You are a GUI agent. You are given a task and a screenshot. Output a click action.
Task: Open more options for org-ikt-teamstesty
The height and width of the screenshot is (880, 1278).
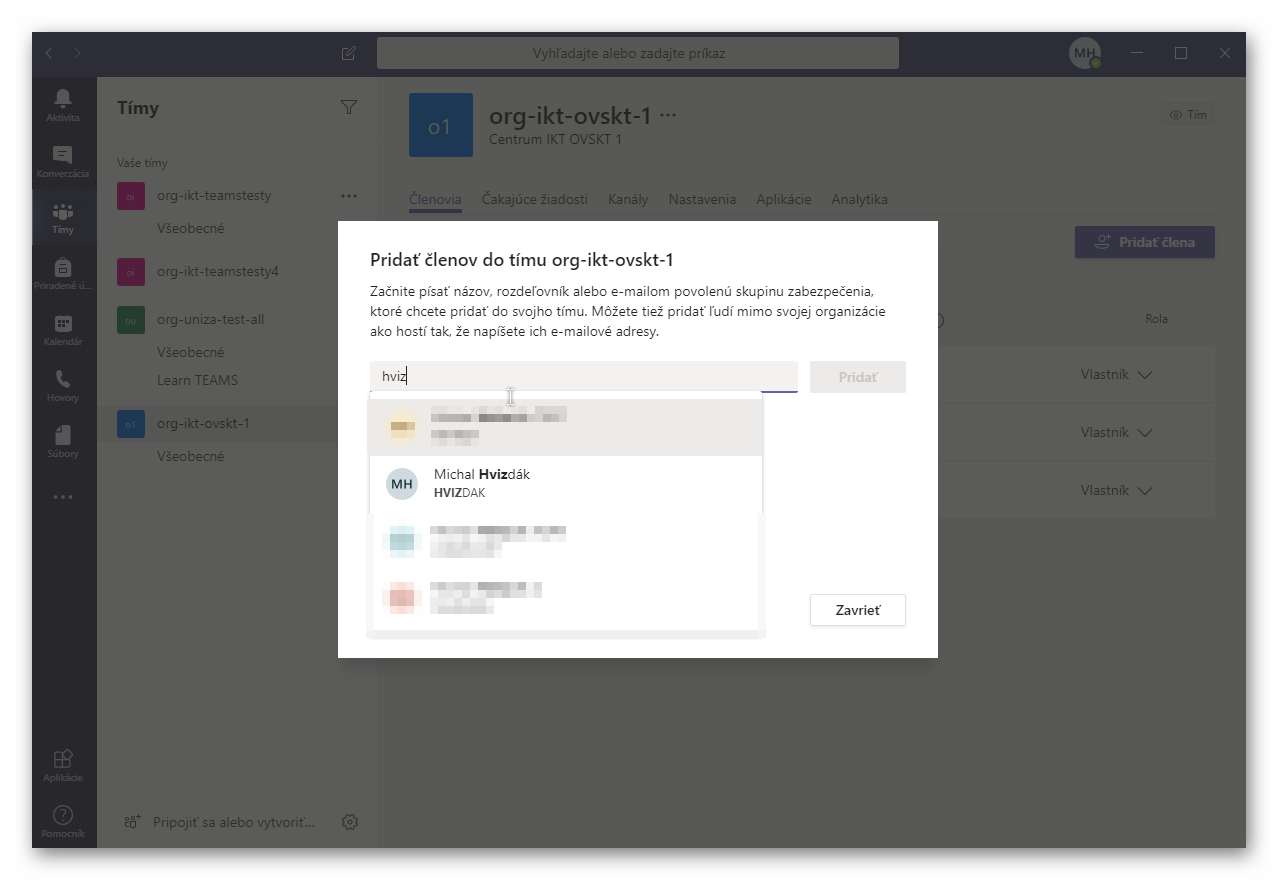[349, 196]
